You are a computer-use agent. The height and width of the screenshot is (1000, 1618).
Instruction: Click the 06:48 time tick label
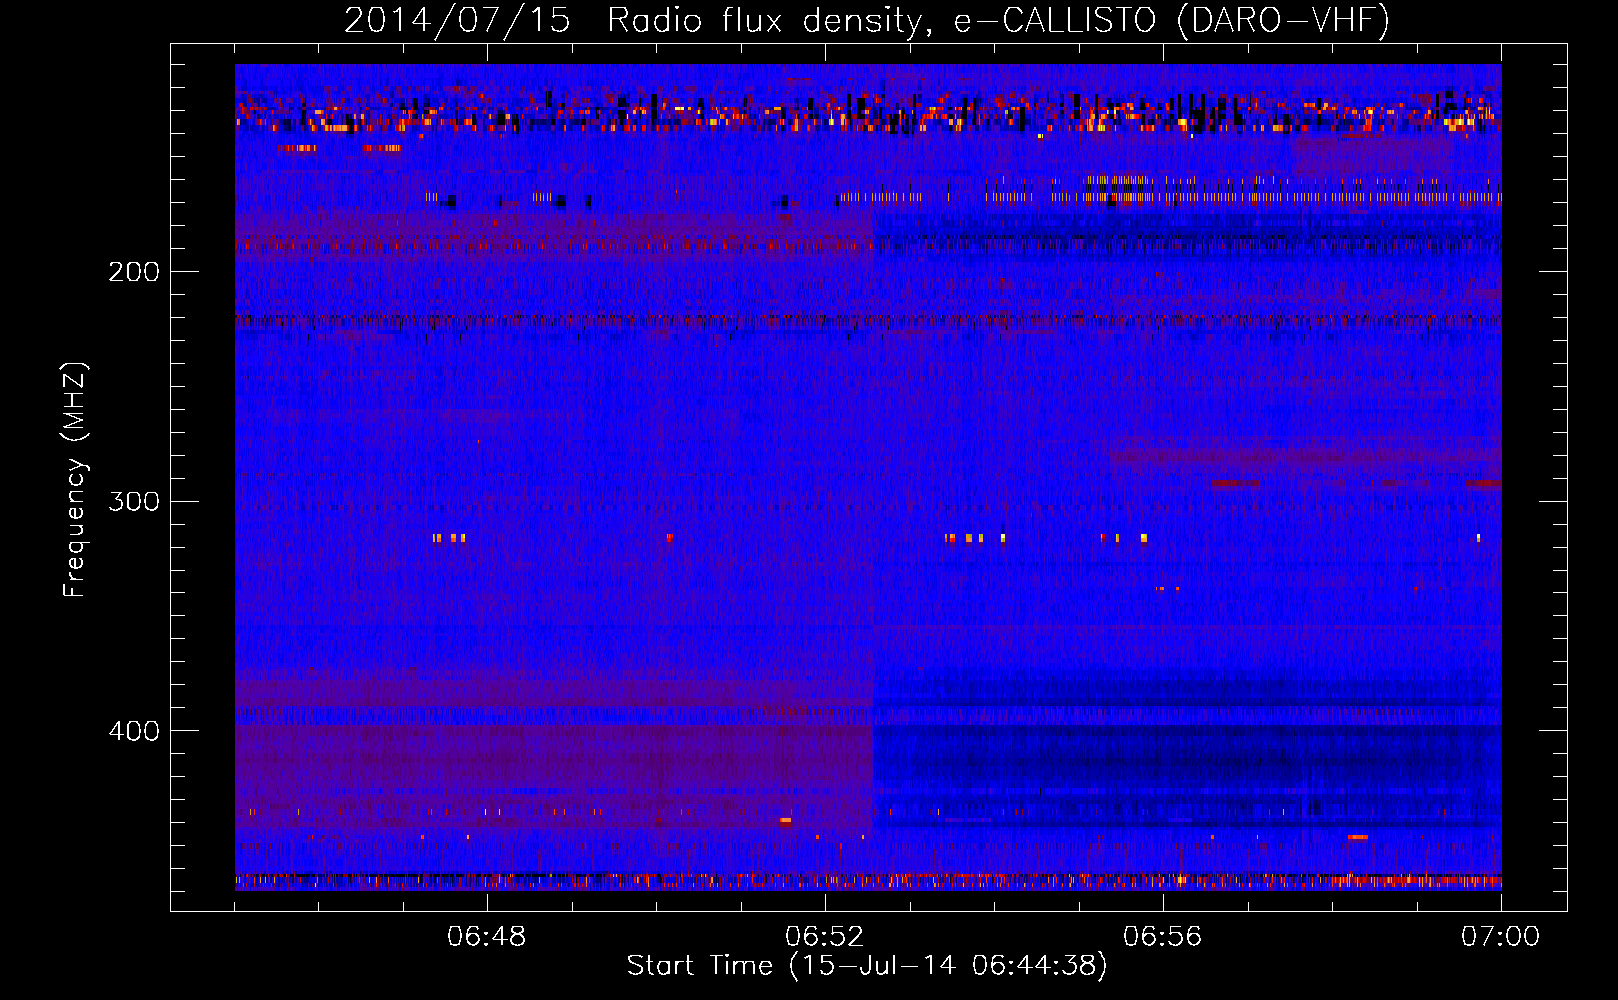click(x=487, y=937)
